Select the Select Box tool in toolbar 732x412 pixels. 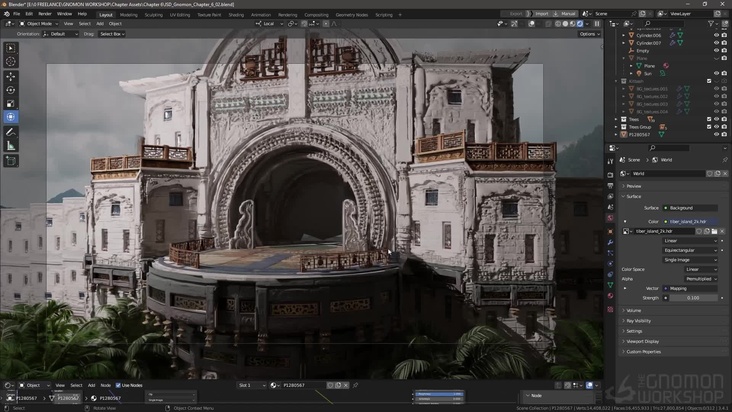click(11, 48)
